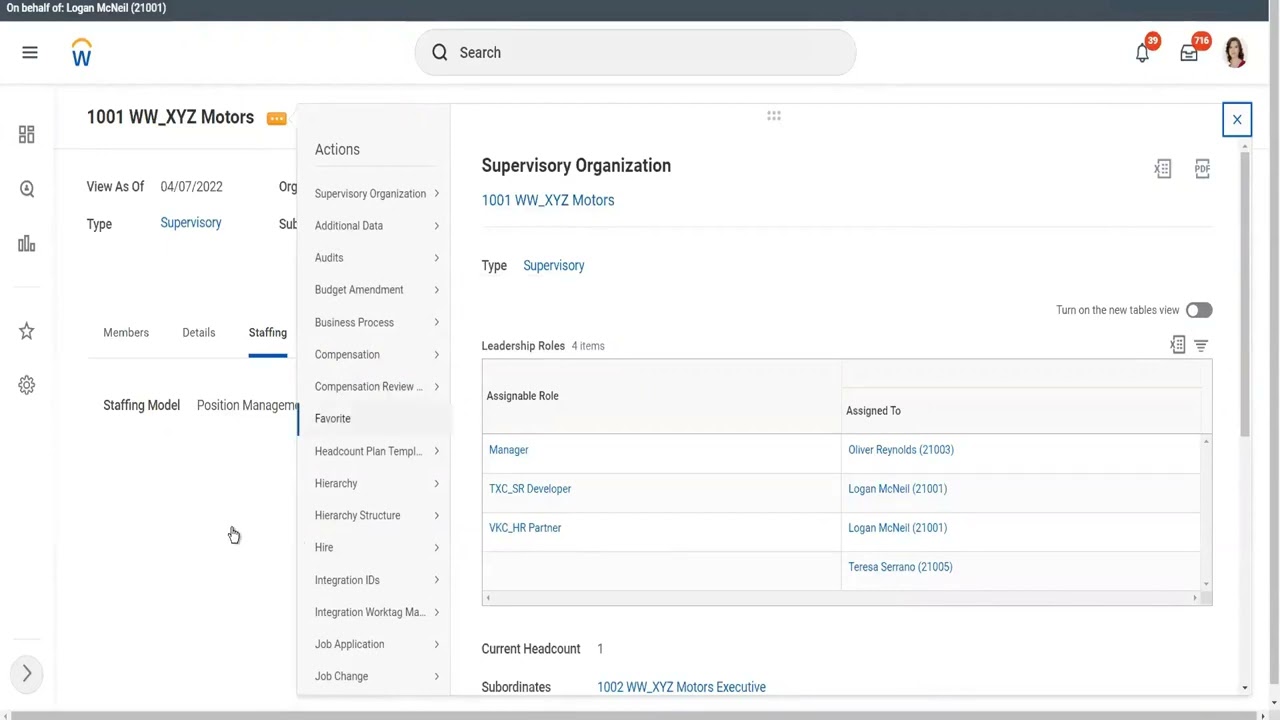Viewport: 1280px width, 720px height.
Task: Switch to the Staffing tab
Action: pyautogui.click(x=268, y=333)
